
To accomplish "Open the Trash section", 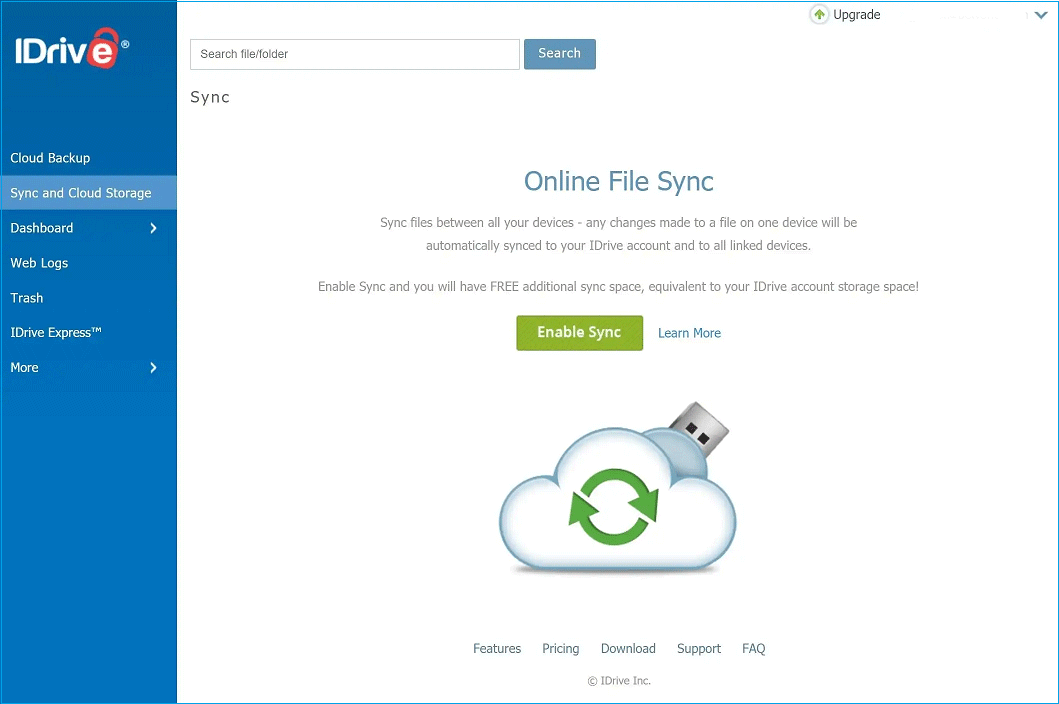I will 27,298.
